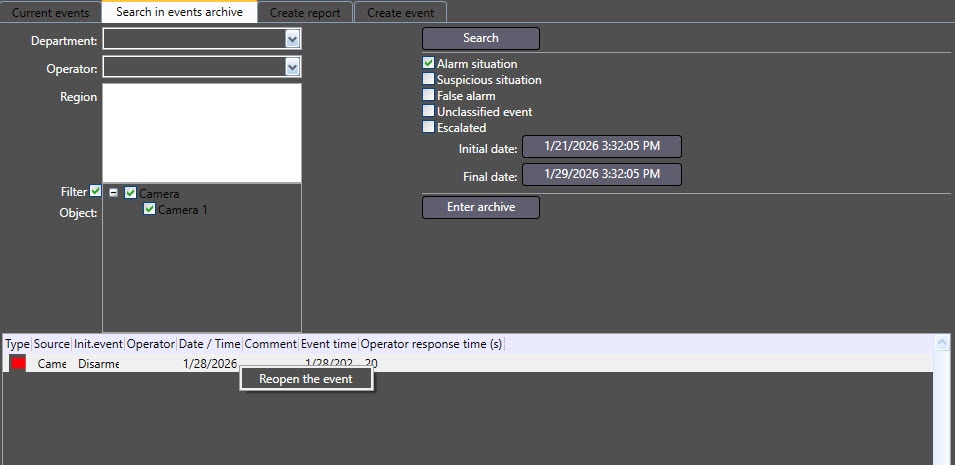Enable Unclassified event filter

tap(429, 112)
